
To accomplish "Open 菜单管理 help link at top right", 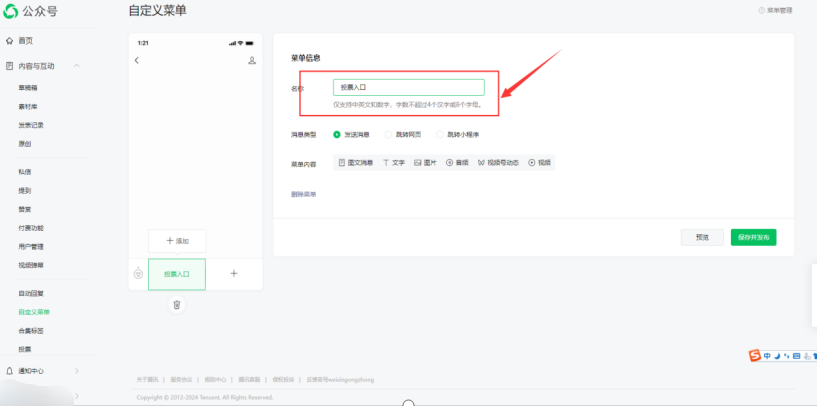I will click(x=775, y=10).
